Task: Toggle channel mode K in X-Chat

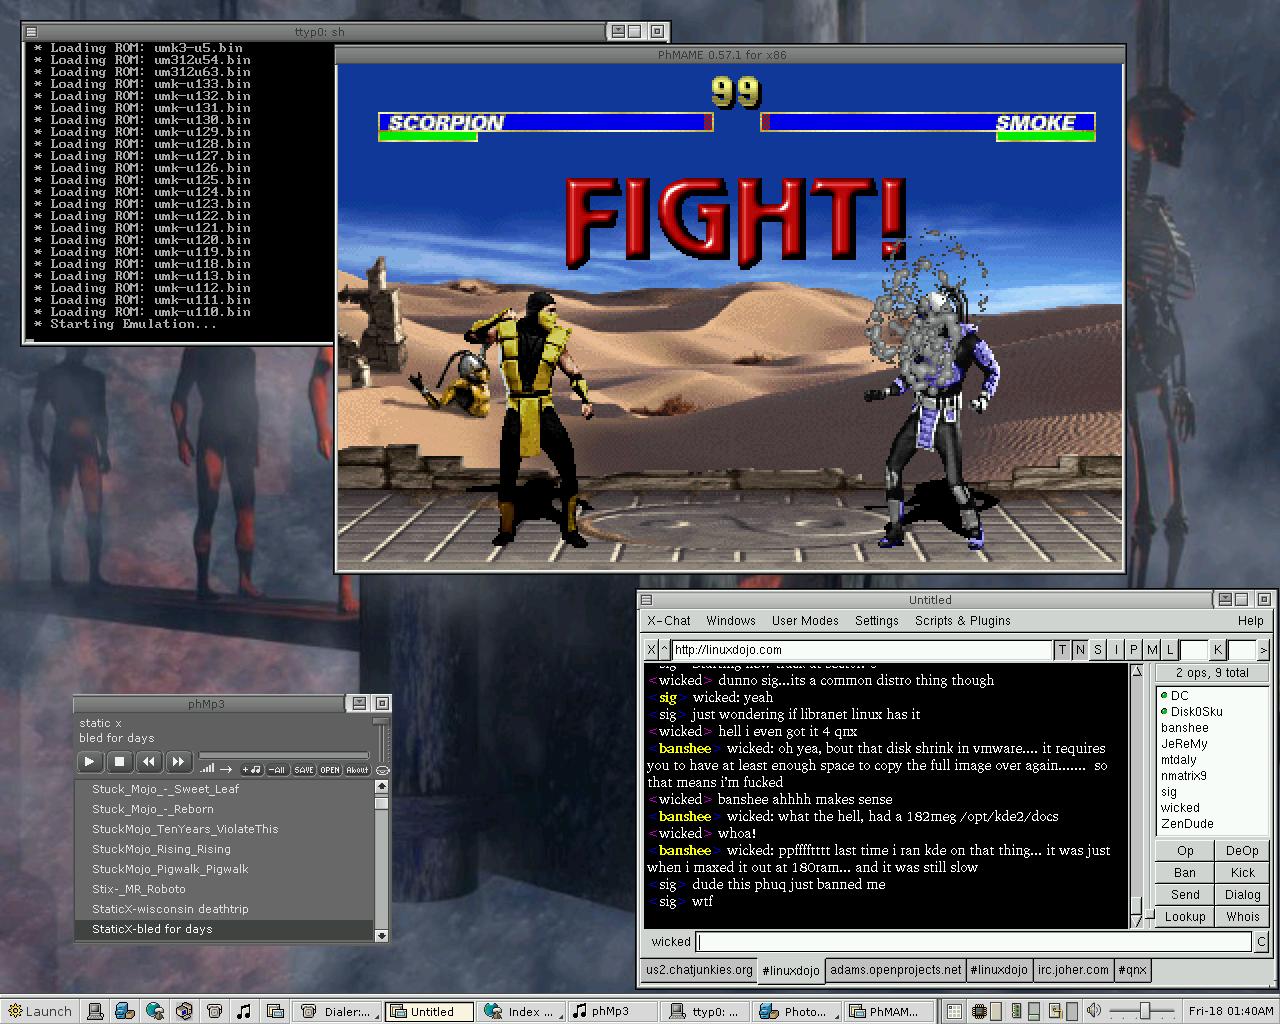Action: (x=1218, y=650)
